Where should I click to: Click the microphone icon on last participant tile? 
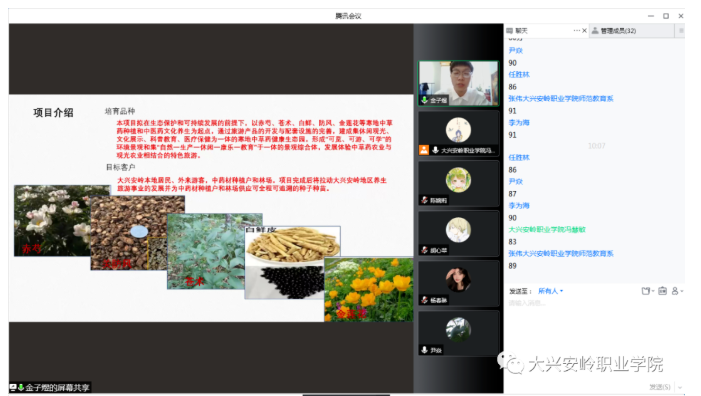coord(425,350)
